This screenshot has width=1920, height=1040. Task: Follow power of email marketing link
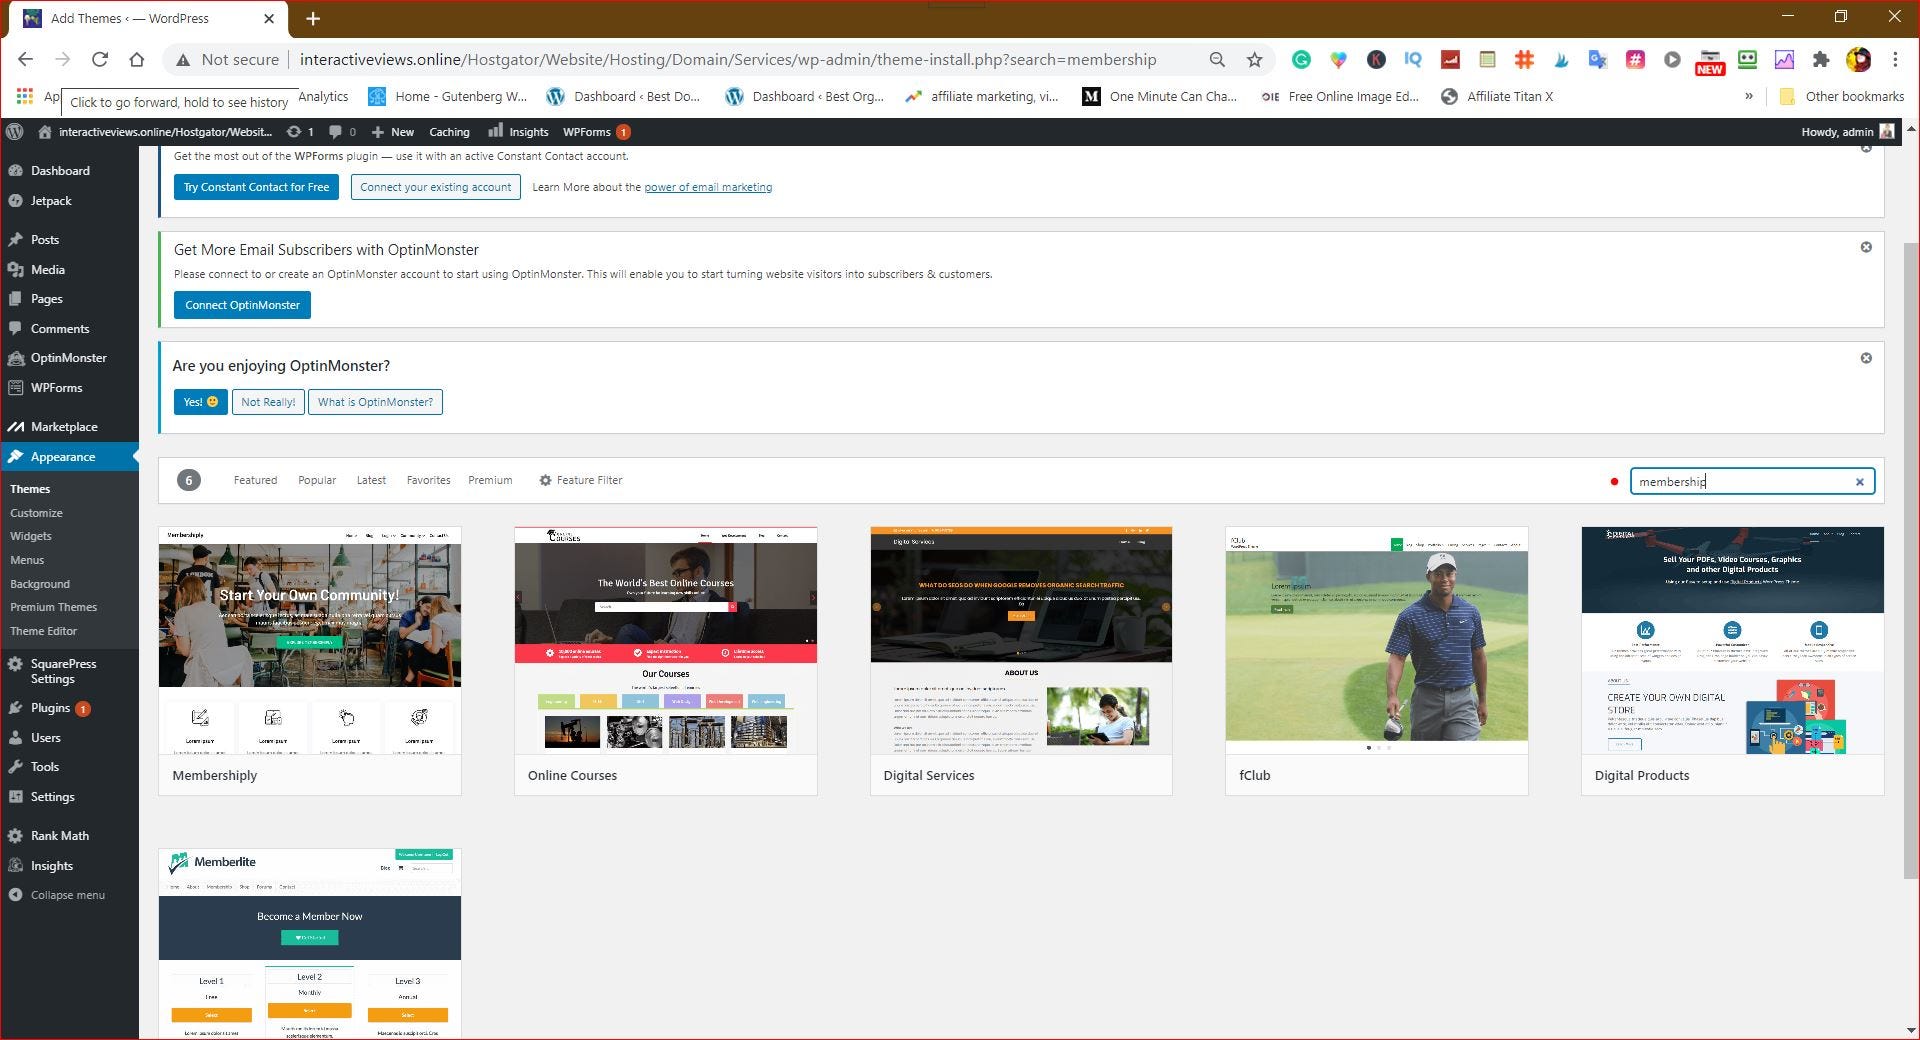point(708,187)
